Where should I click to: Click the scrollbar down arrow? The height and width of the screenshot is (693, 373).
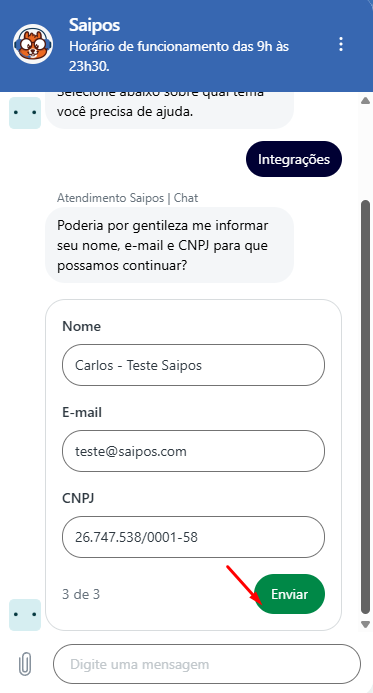pos(365,624)
